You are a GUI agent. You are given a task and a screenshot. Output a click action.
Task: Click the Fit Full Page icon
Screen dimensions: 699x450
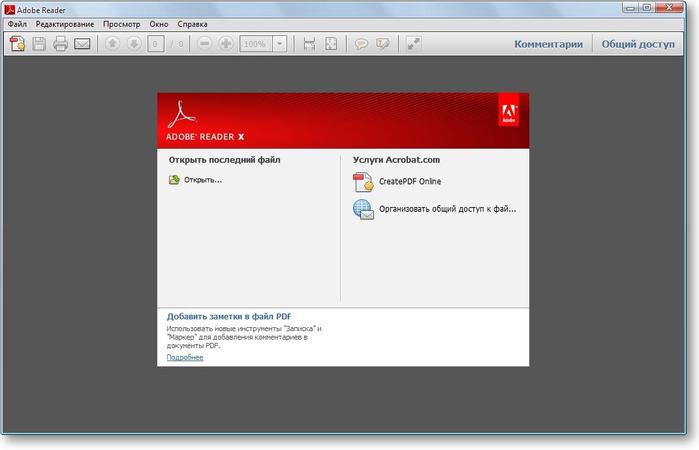coord(331,44)
